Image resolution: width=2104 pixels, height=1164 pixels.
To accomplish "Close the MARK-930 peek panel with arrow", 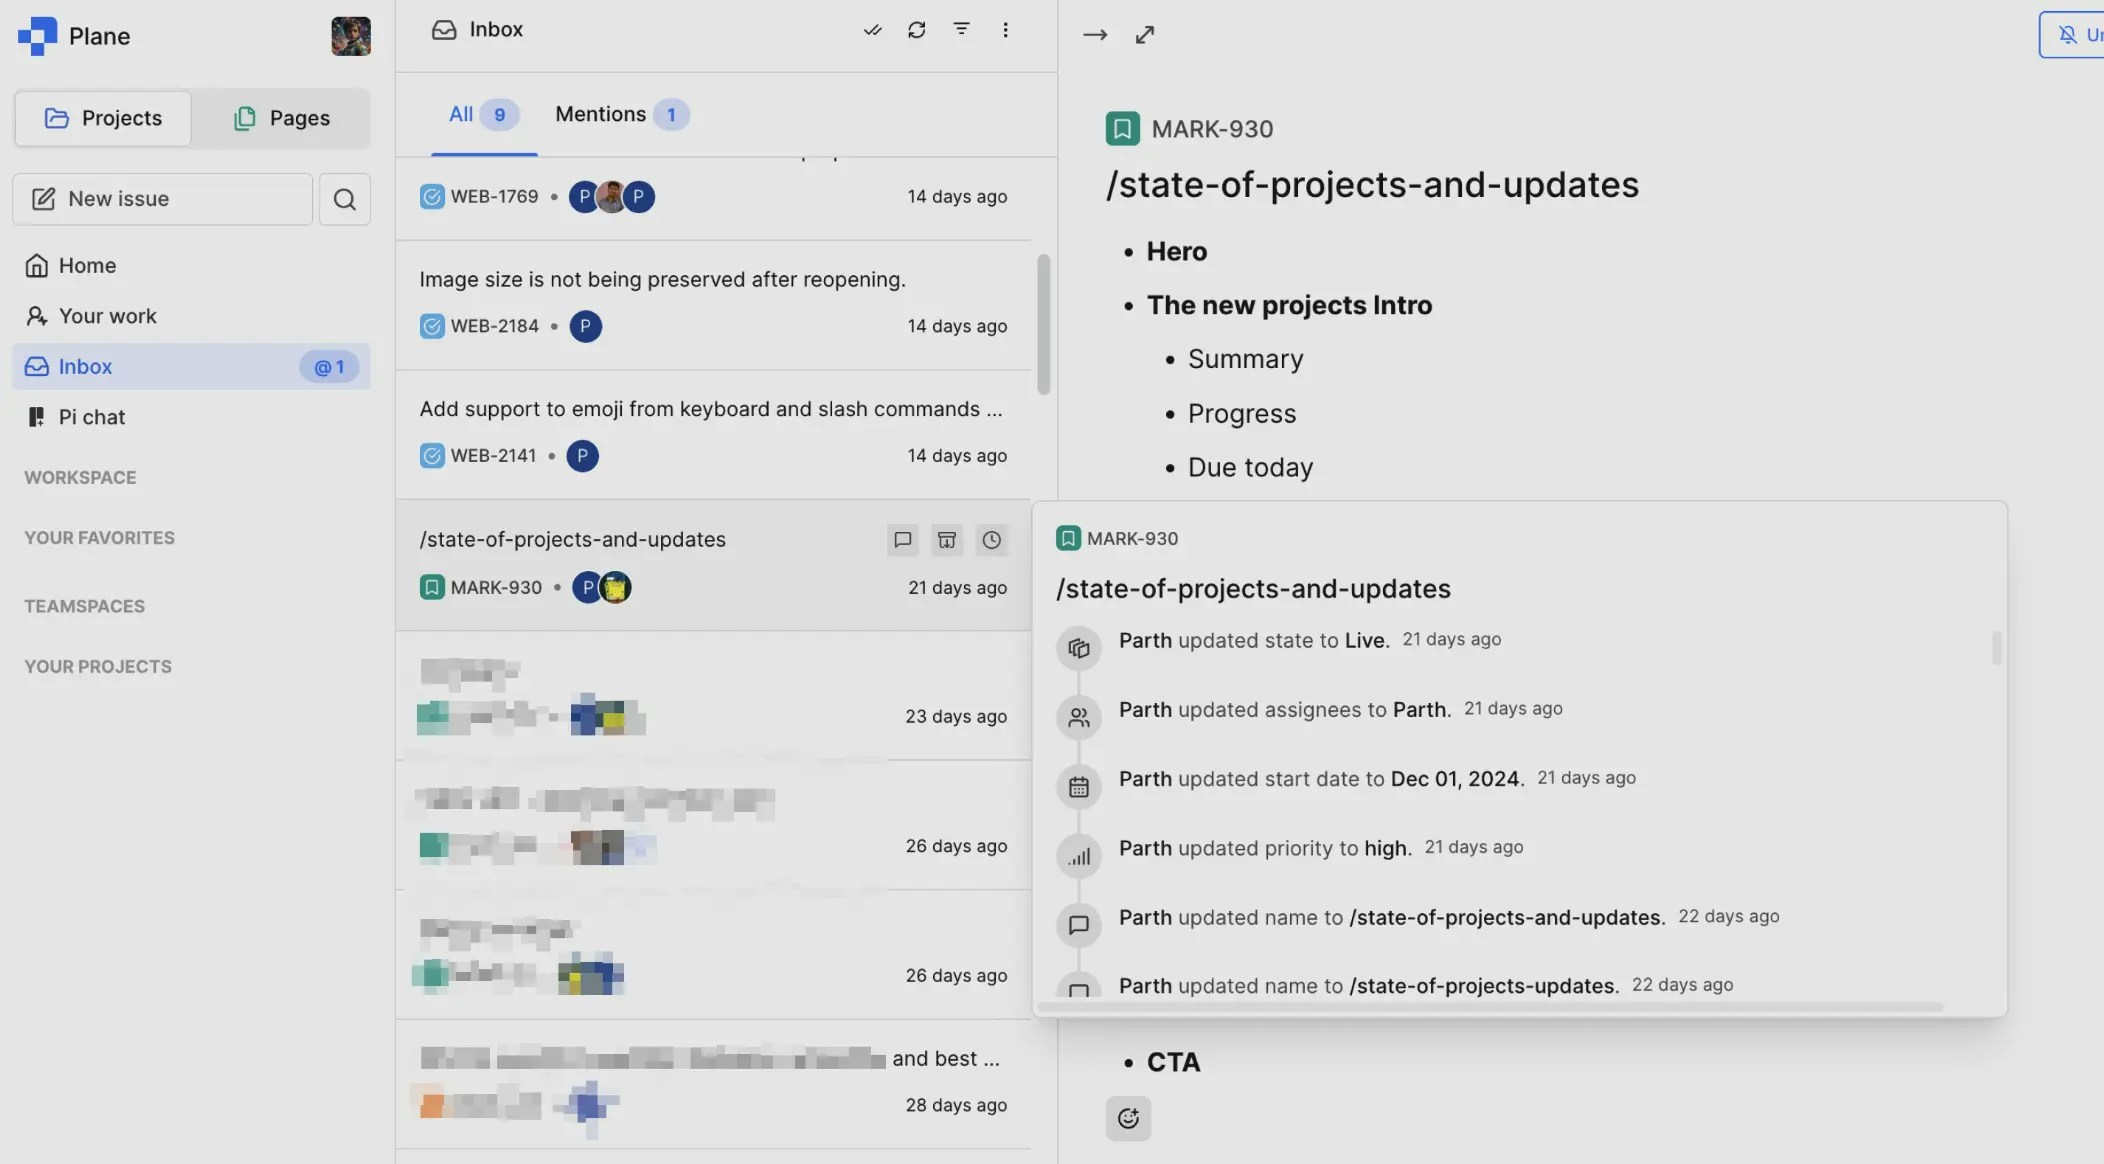I will pyautogui.click(x=1094, y=33).
